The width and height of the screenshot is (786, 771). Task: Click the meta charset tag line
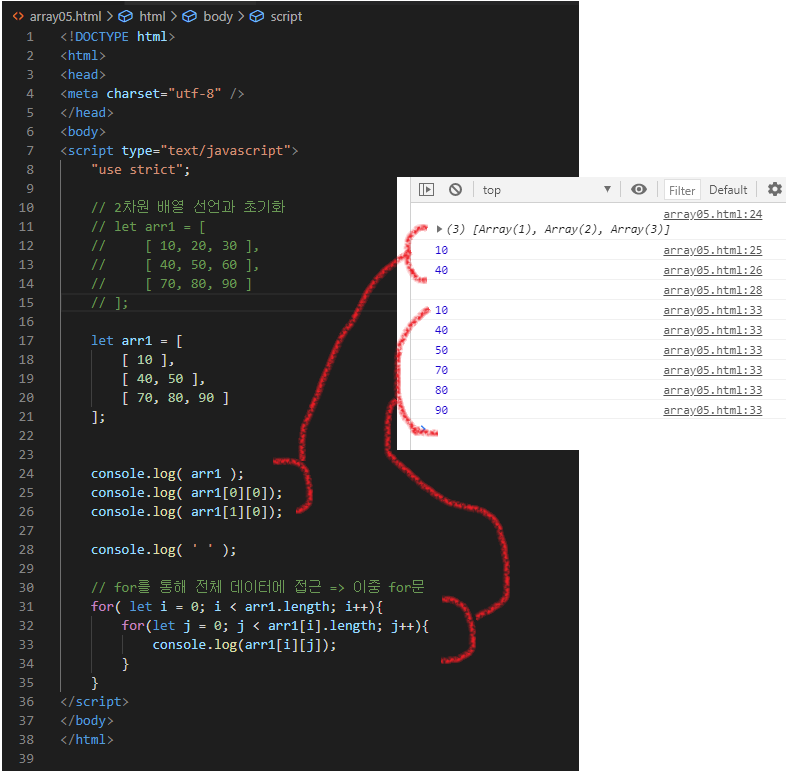(x=152, y=94)
